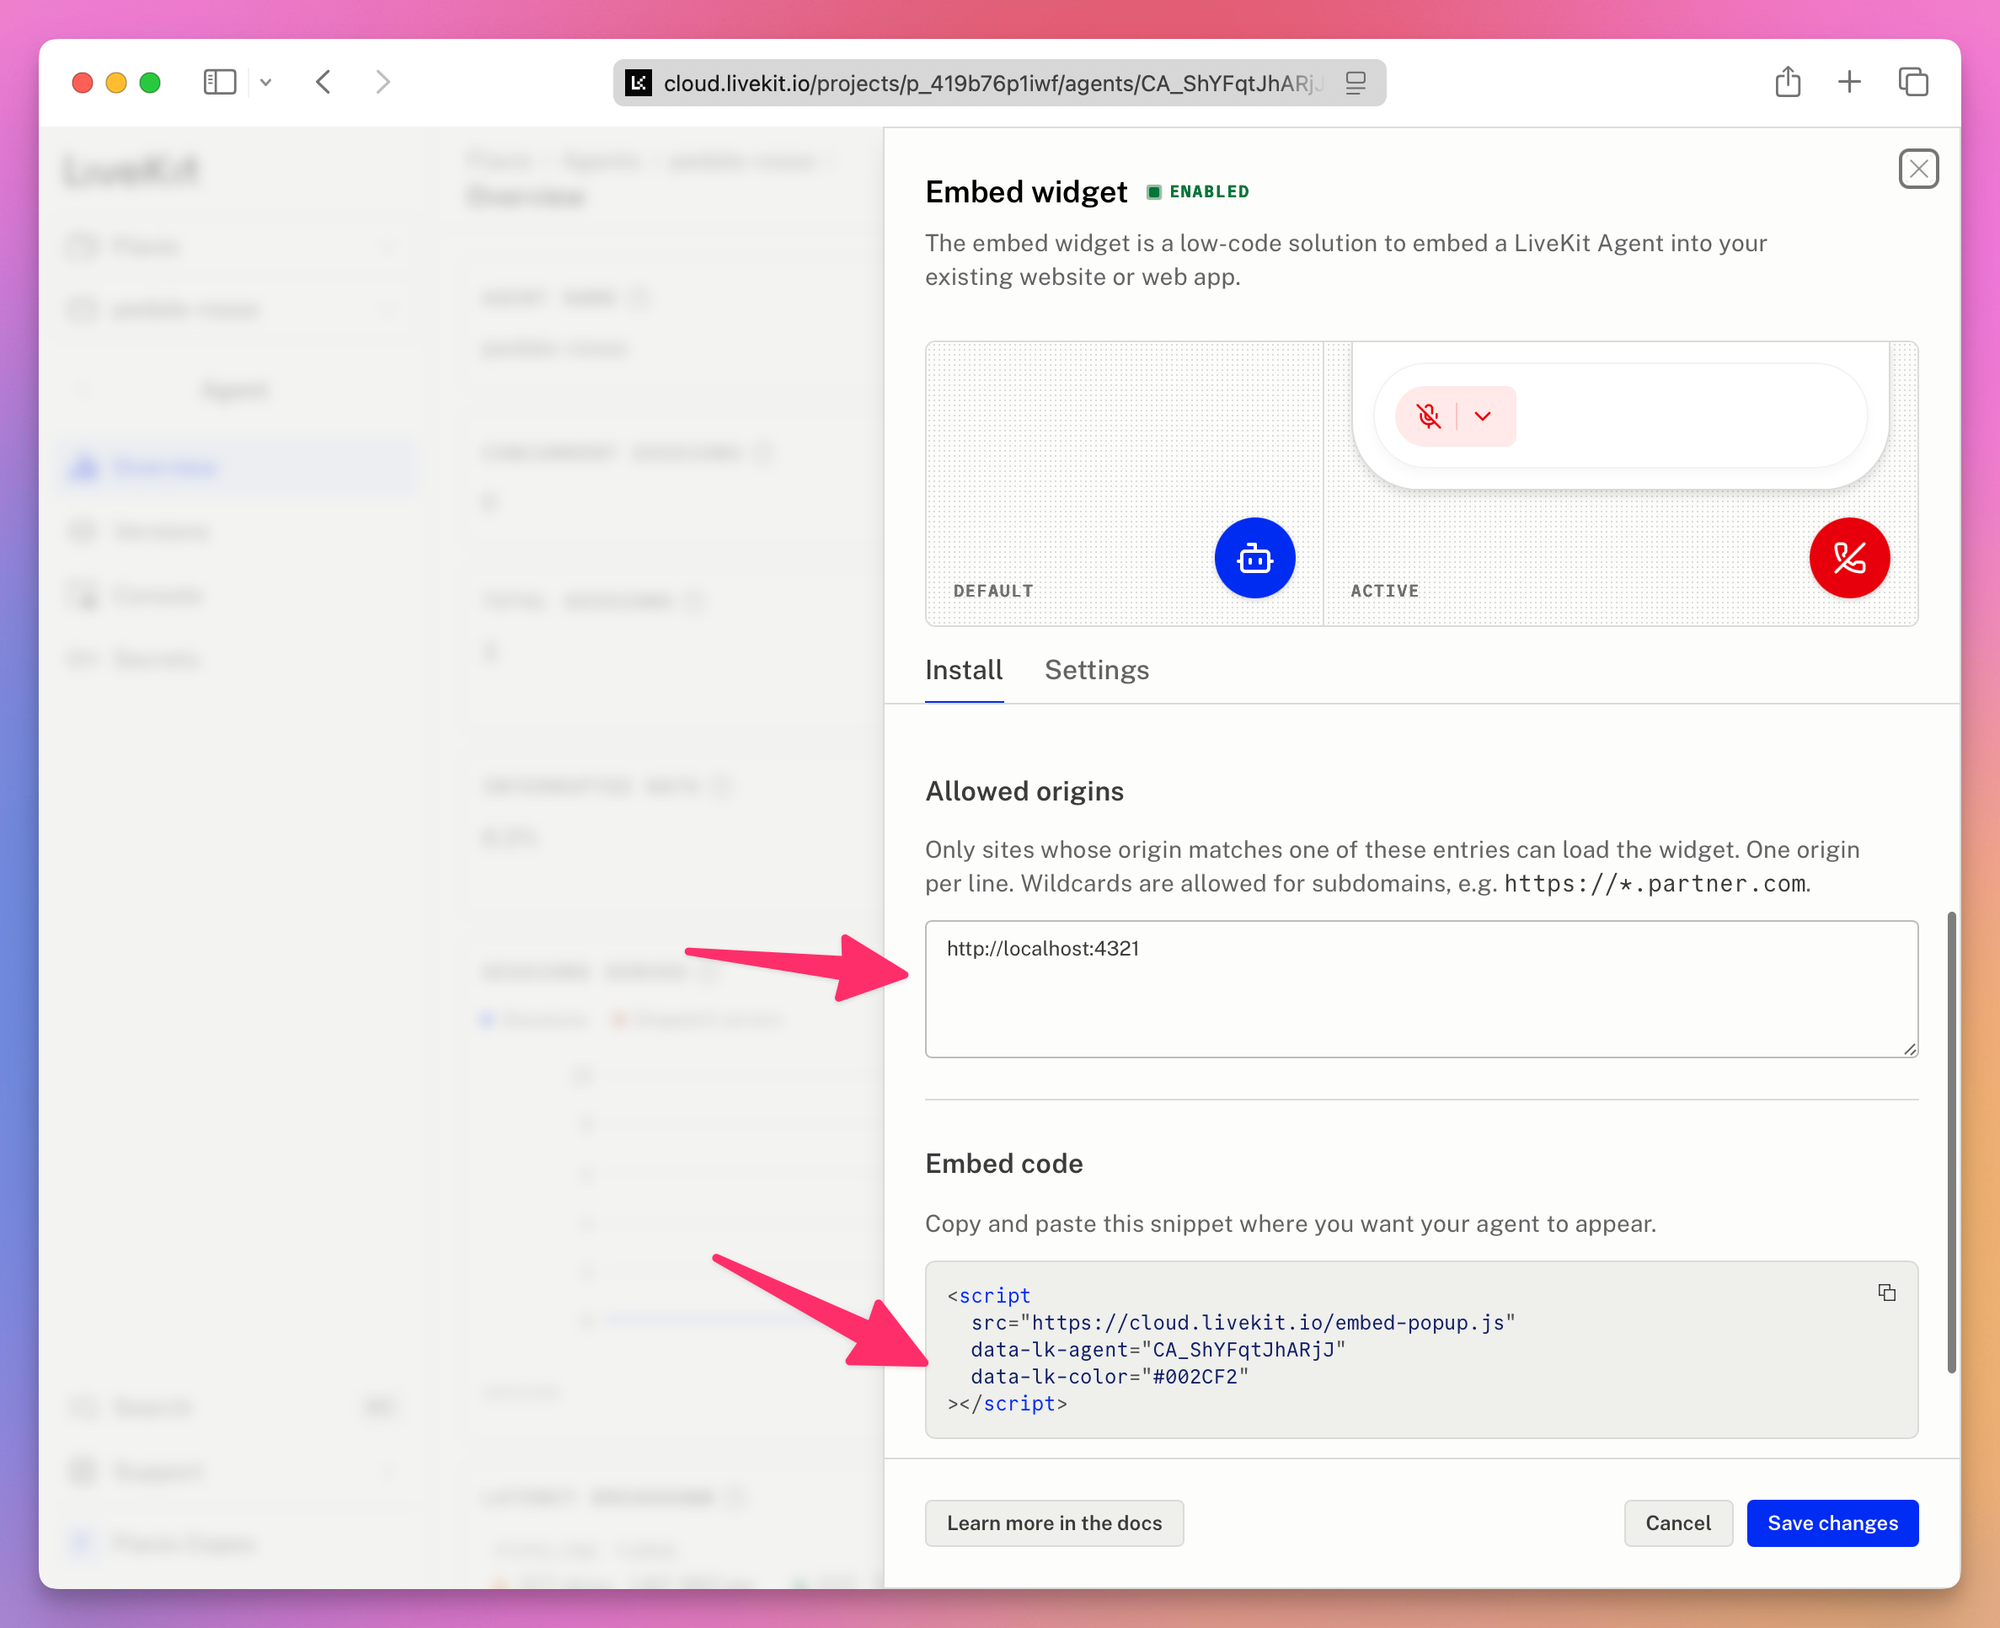Go back in browser history
This screenshot has width=2000, height=1628.
click(323, 82)
